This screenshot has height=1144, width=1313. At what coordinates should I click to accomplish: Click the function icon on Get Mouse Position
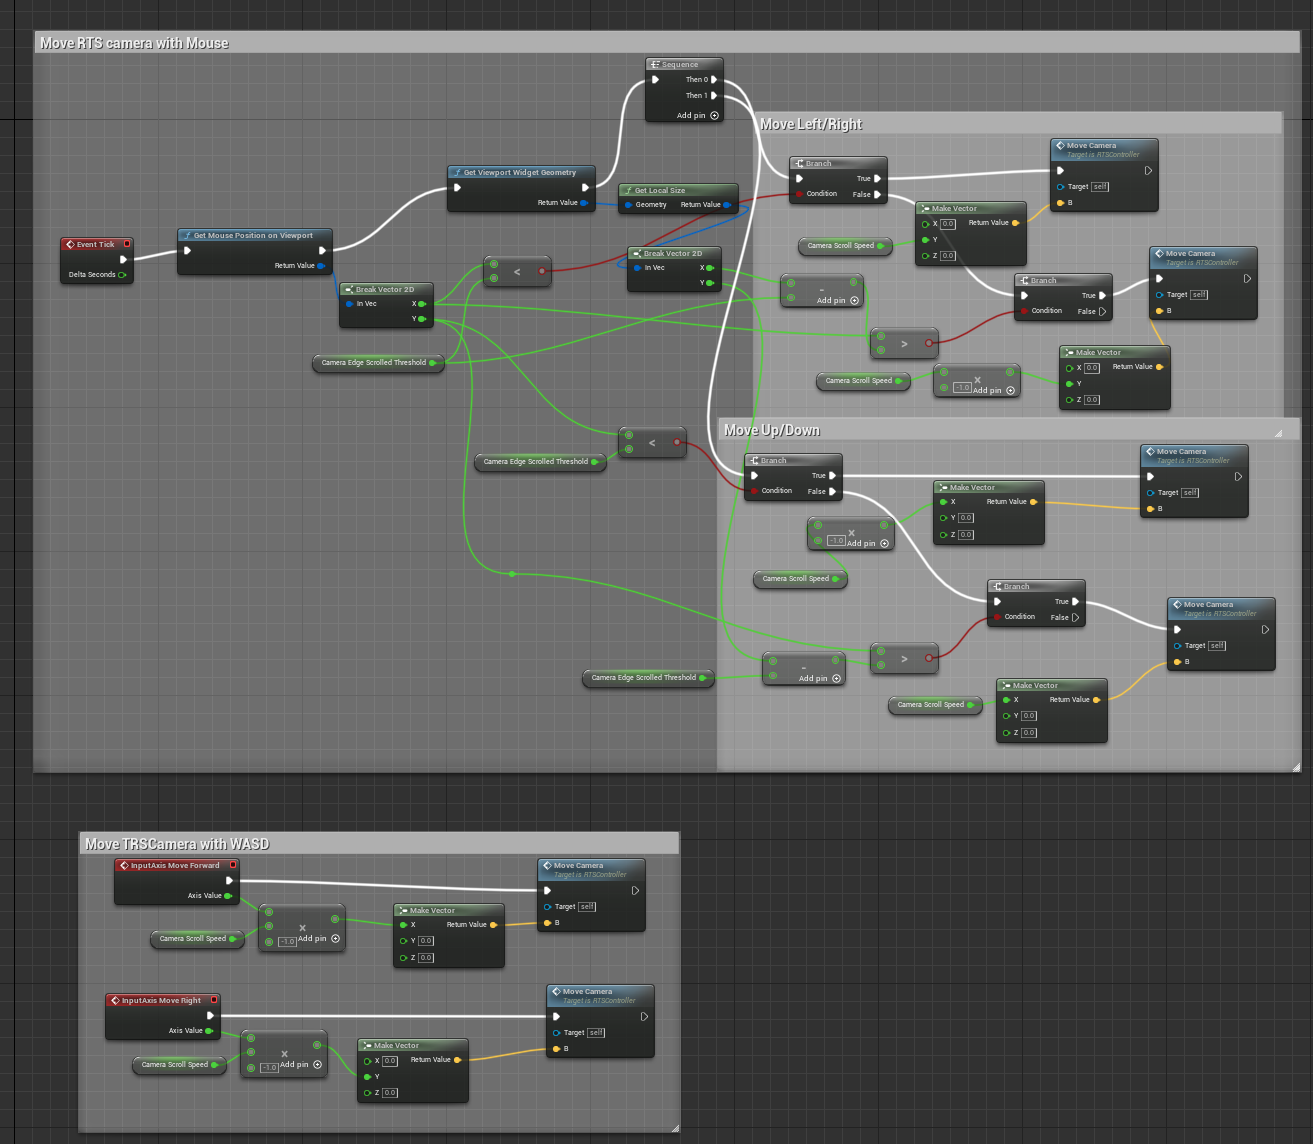[x=187, y=236]
